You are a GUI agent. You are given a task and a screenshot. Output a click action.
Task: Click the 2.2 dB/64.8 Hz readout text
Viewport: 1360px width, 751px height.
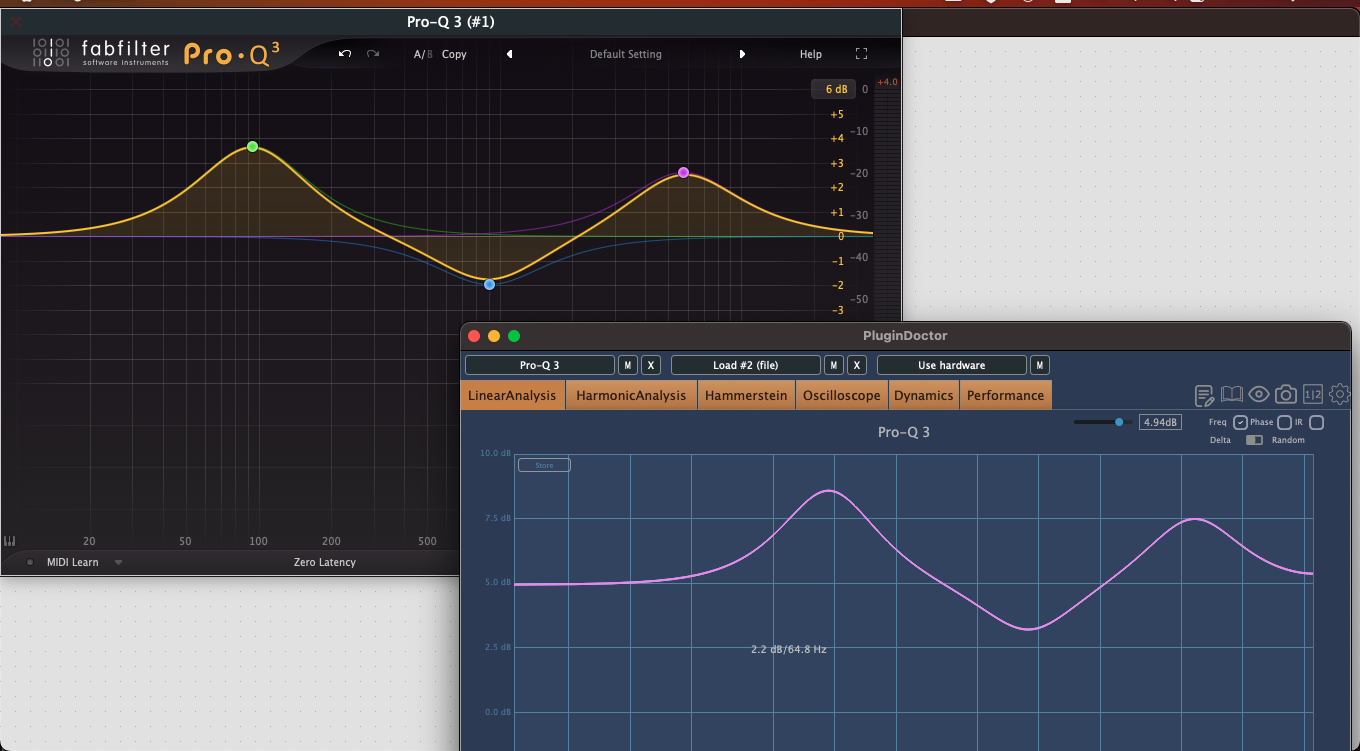[789, 649]
